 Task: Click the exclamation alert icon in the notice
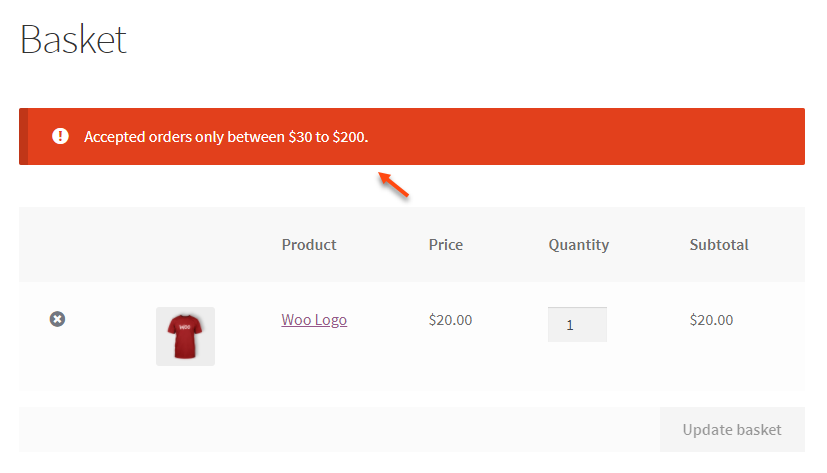coord(60,136)
